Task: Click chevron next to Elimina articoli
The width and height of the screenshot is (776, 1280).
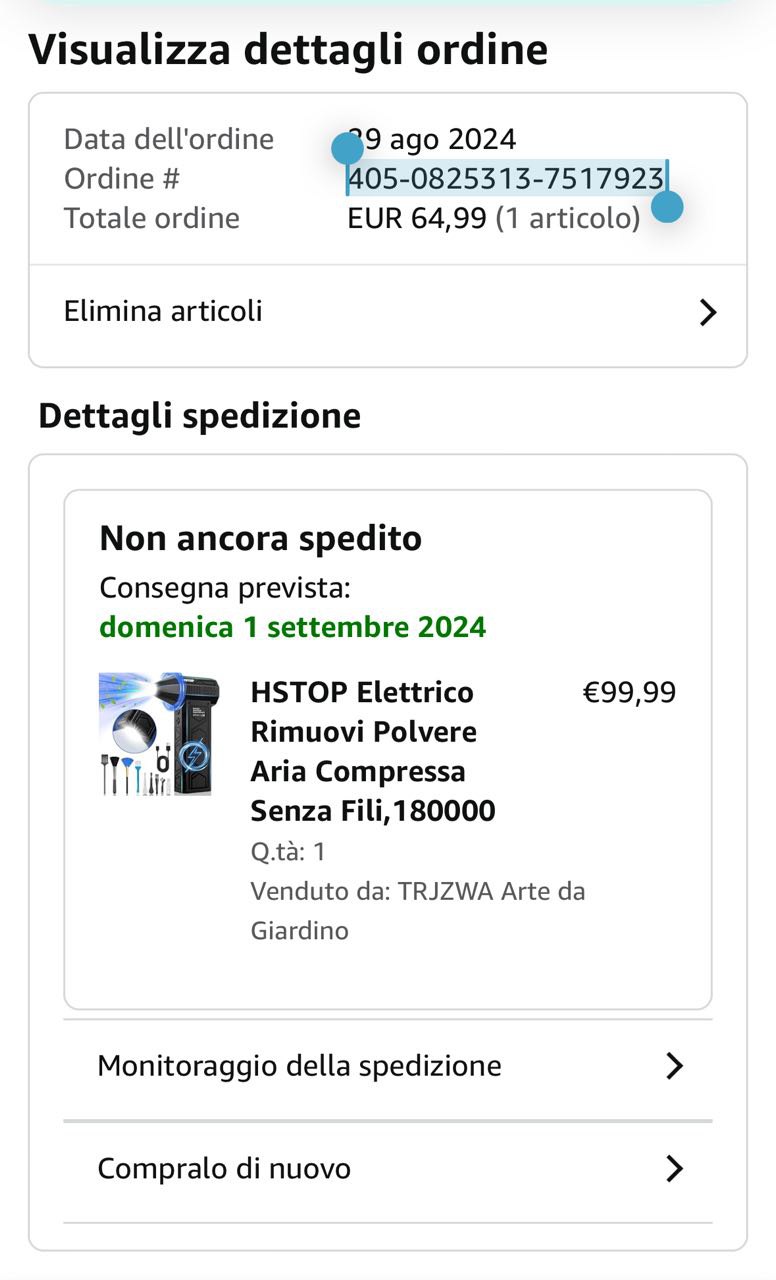Action: point(708,312)
